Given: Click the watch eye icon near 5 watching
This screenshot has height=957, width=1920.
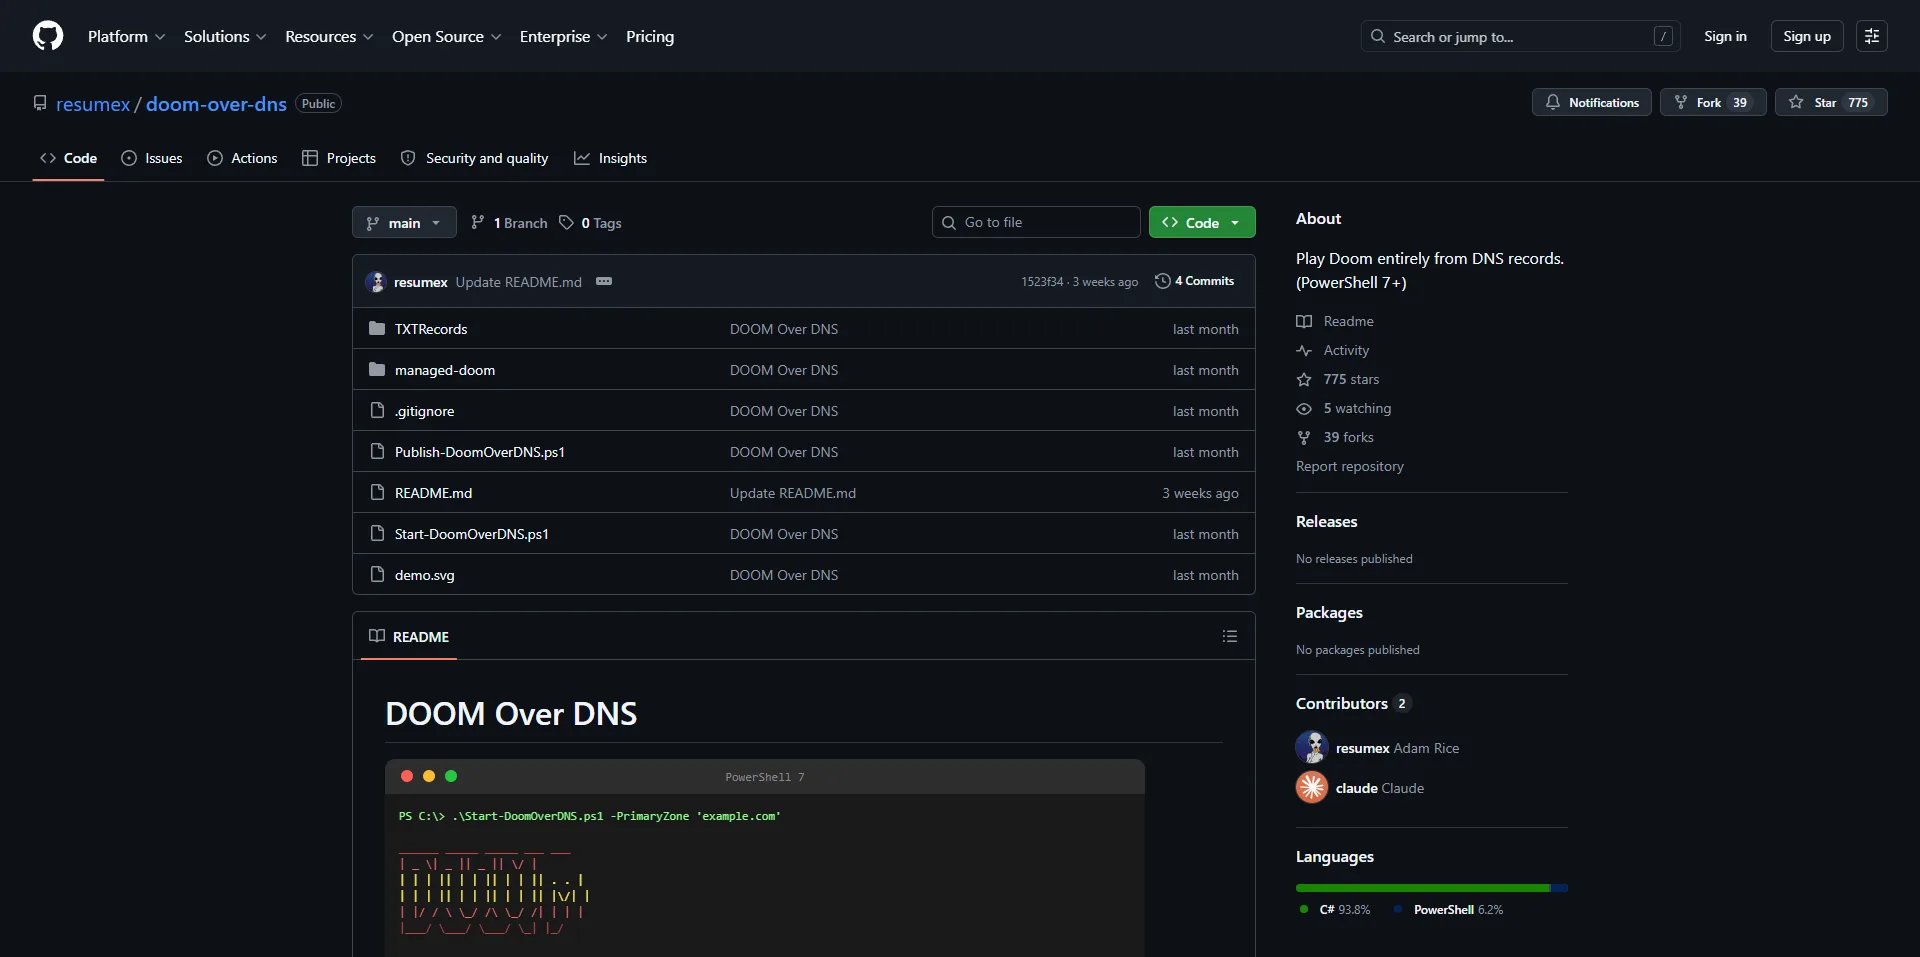Looking at the screenshot, I should point(1305,408).
